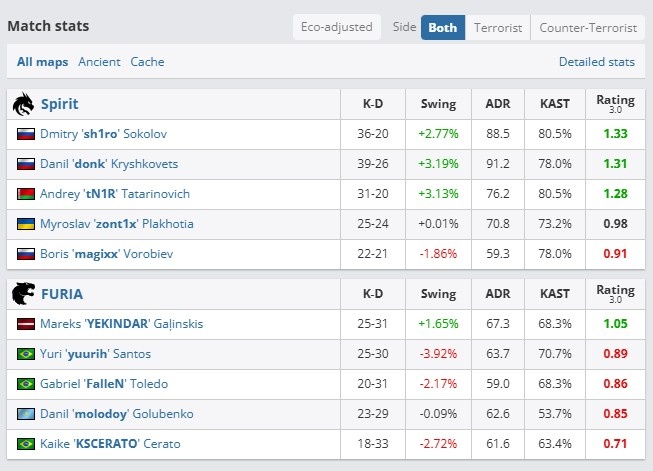
Task: Click the Kazakhstan flag next to molodoy
Action: (x=26, y=414)
